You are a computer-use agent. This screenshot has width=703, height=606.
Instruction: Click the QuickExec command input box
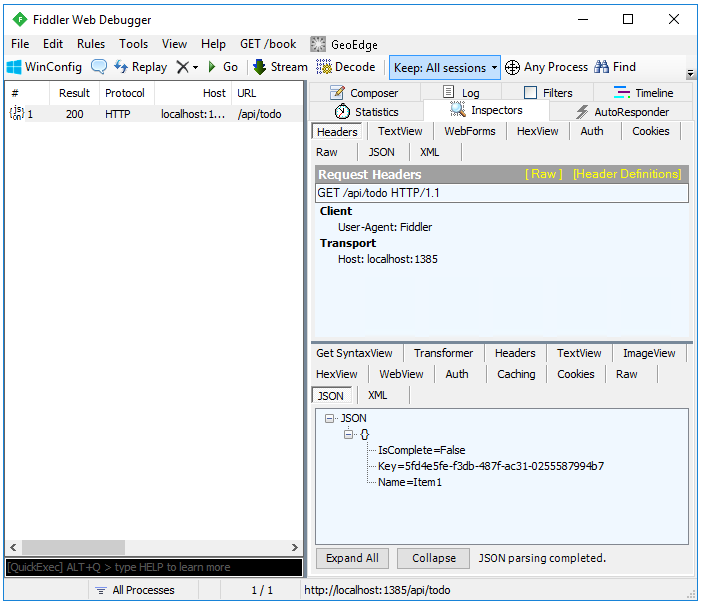[154, 567]
